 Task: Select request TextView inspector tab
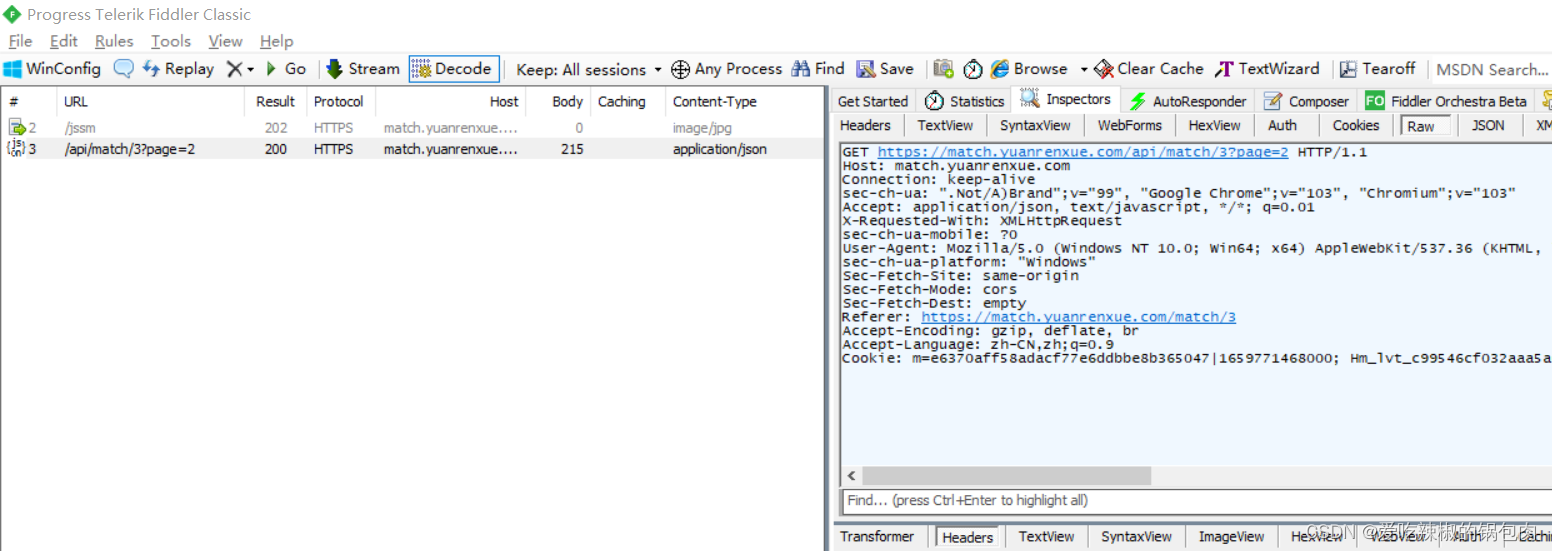pyautogui.click(x=945, y=125)
